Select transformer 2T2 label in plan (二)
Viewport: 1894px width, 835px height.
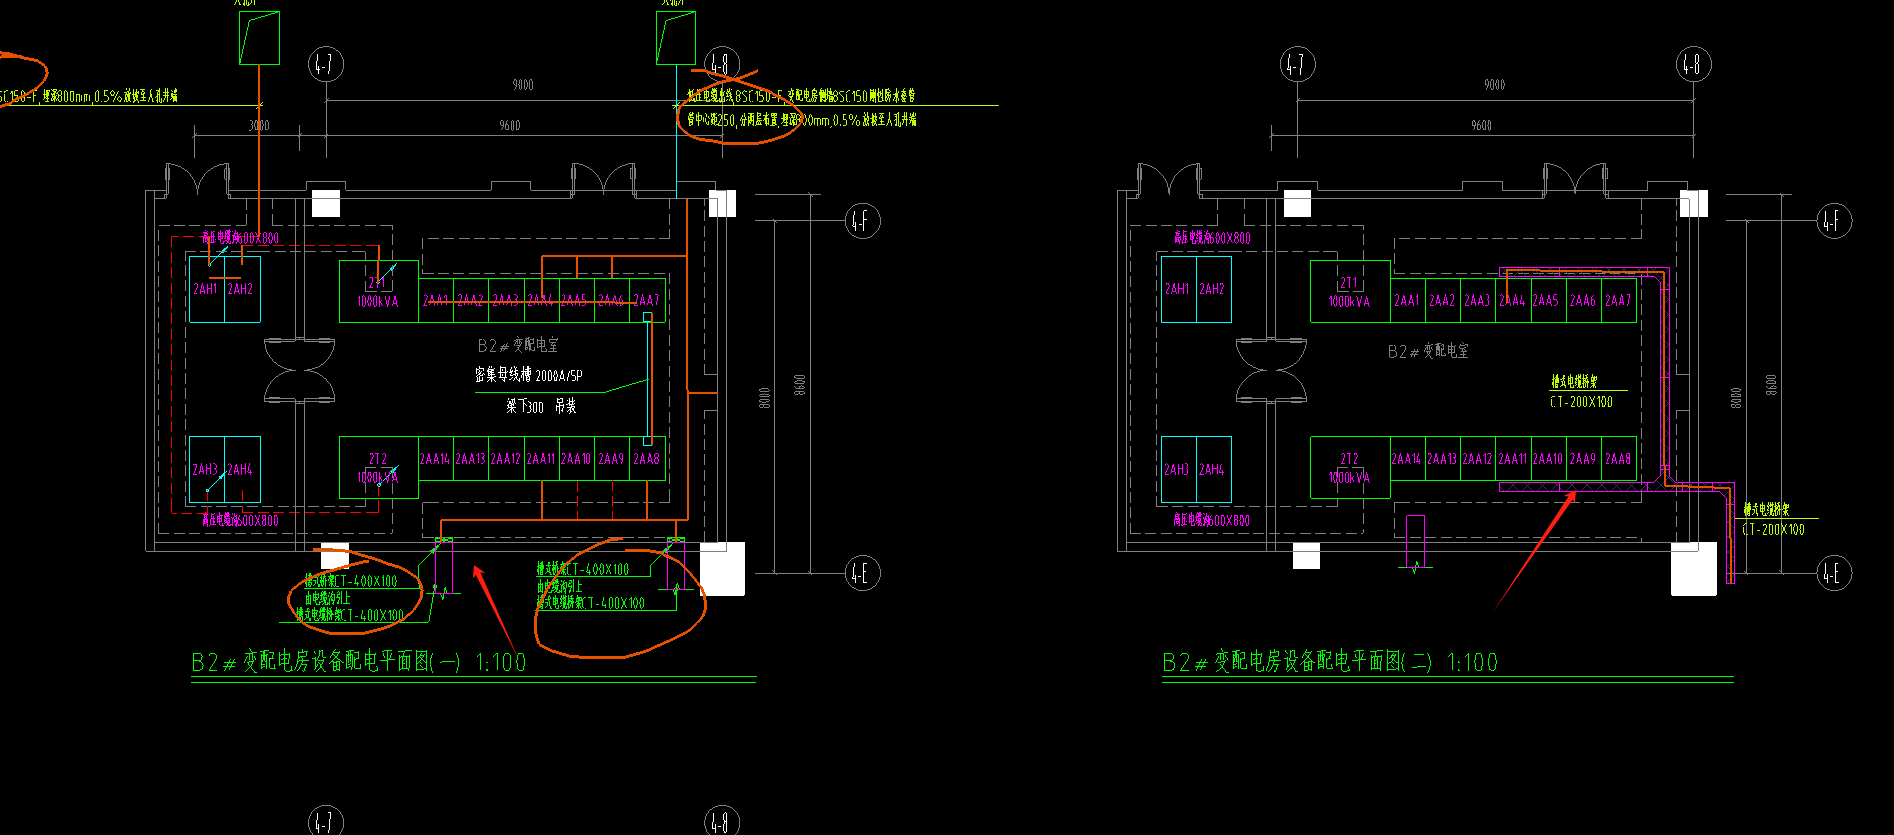pyautogui.click(x=1349, y=459)
